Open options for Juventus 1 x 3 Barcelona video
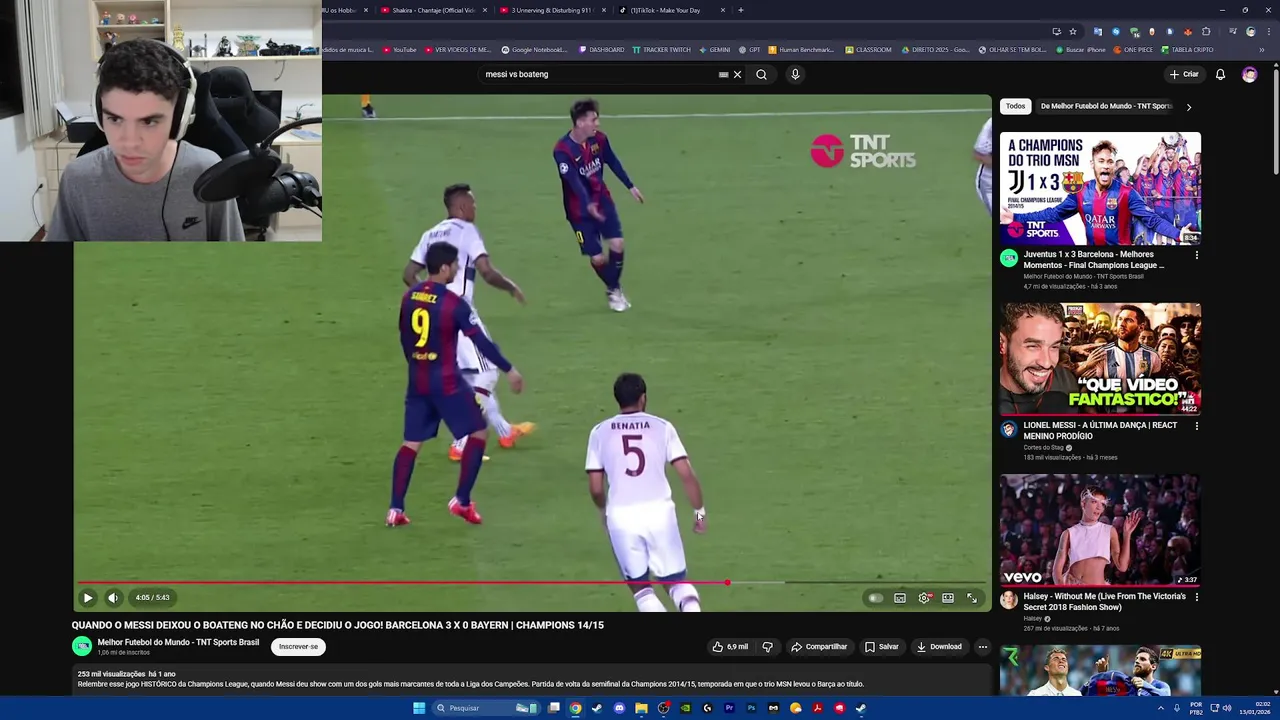 pyautogui.click(x=1197, y=255)
